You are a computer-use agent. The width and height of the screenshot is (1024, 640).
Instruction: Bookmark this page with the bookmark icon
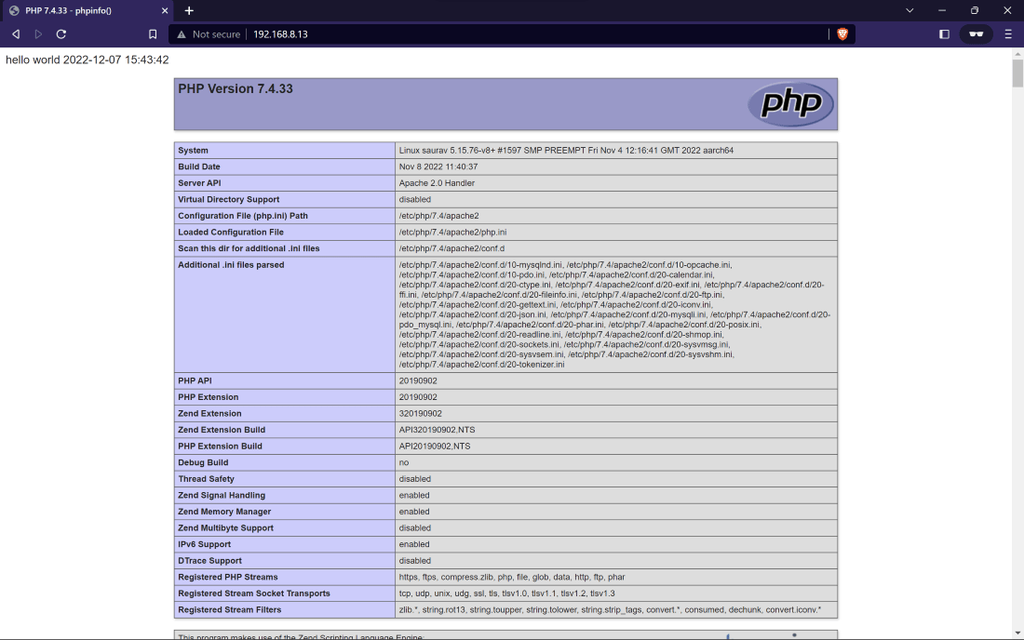[153, 34]
